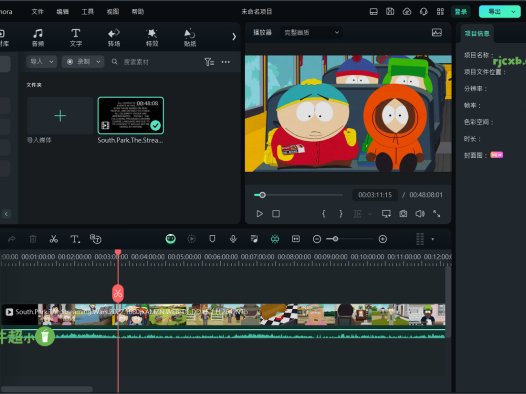Switch to the 贴纸 stickers tab
This screenshot has height=394, width=526.
click(190, 38)
